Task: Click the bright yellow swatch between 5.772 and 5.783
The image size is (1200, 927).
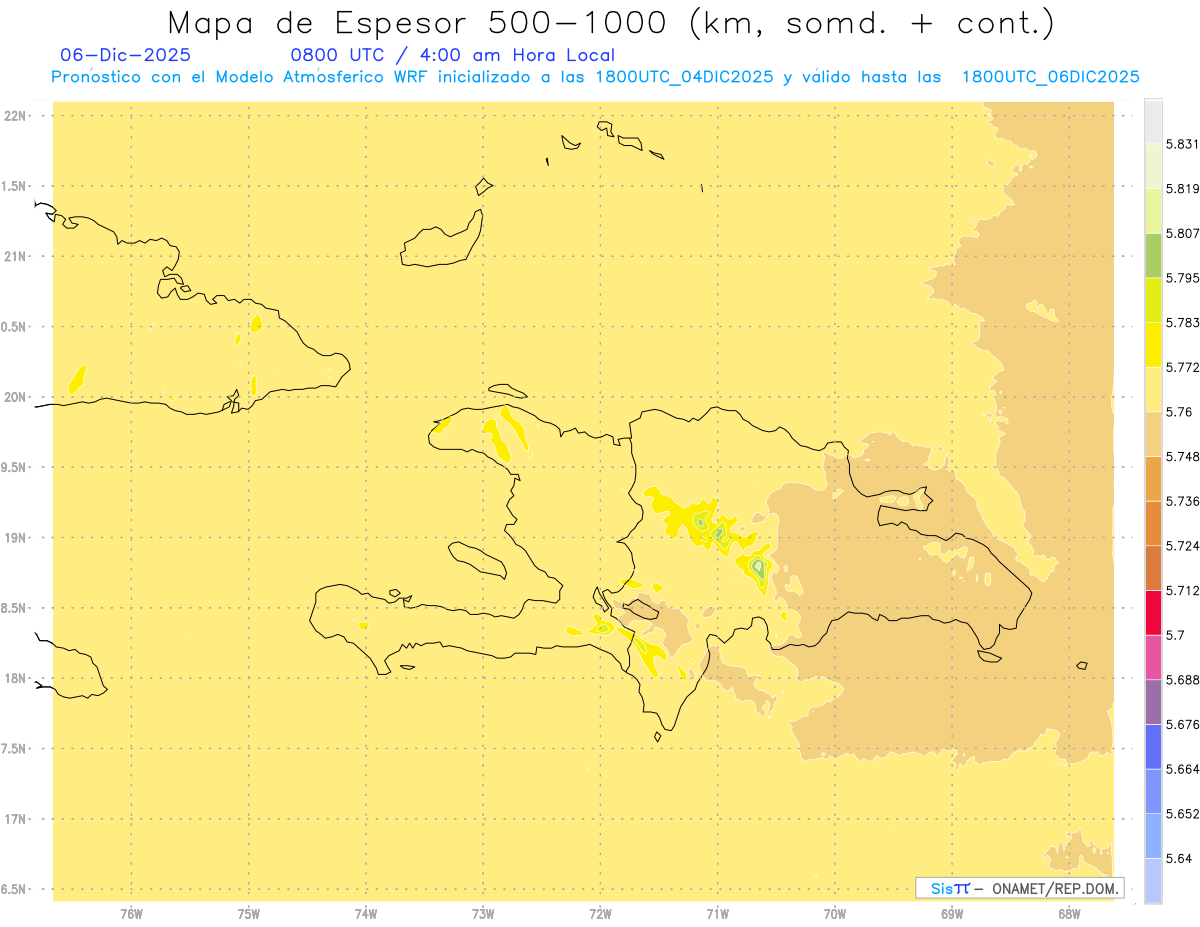Action: [1153, 345]
